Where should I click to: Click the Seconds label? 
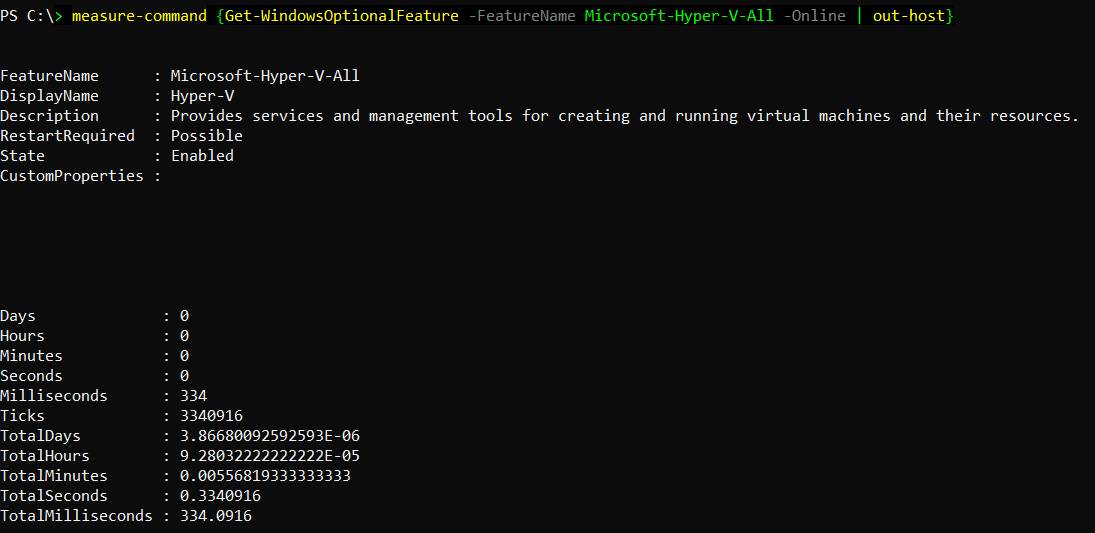[x=31, y=376]
